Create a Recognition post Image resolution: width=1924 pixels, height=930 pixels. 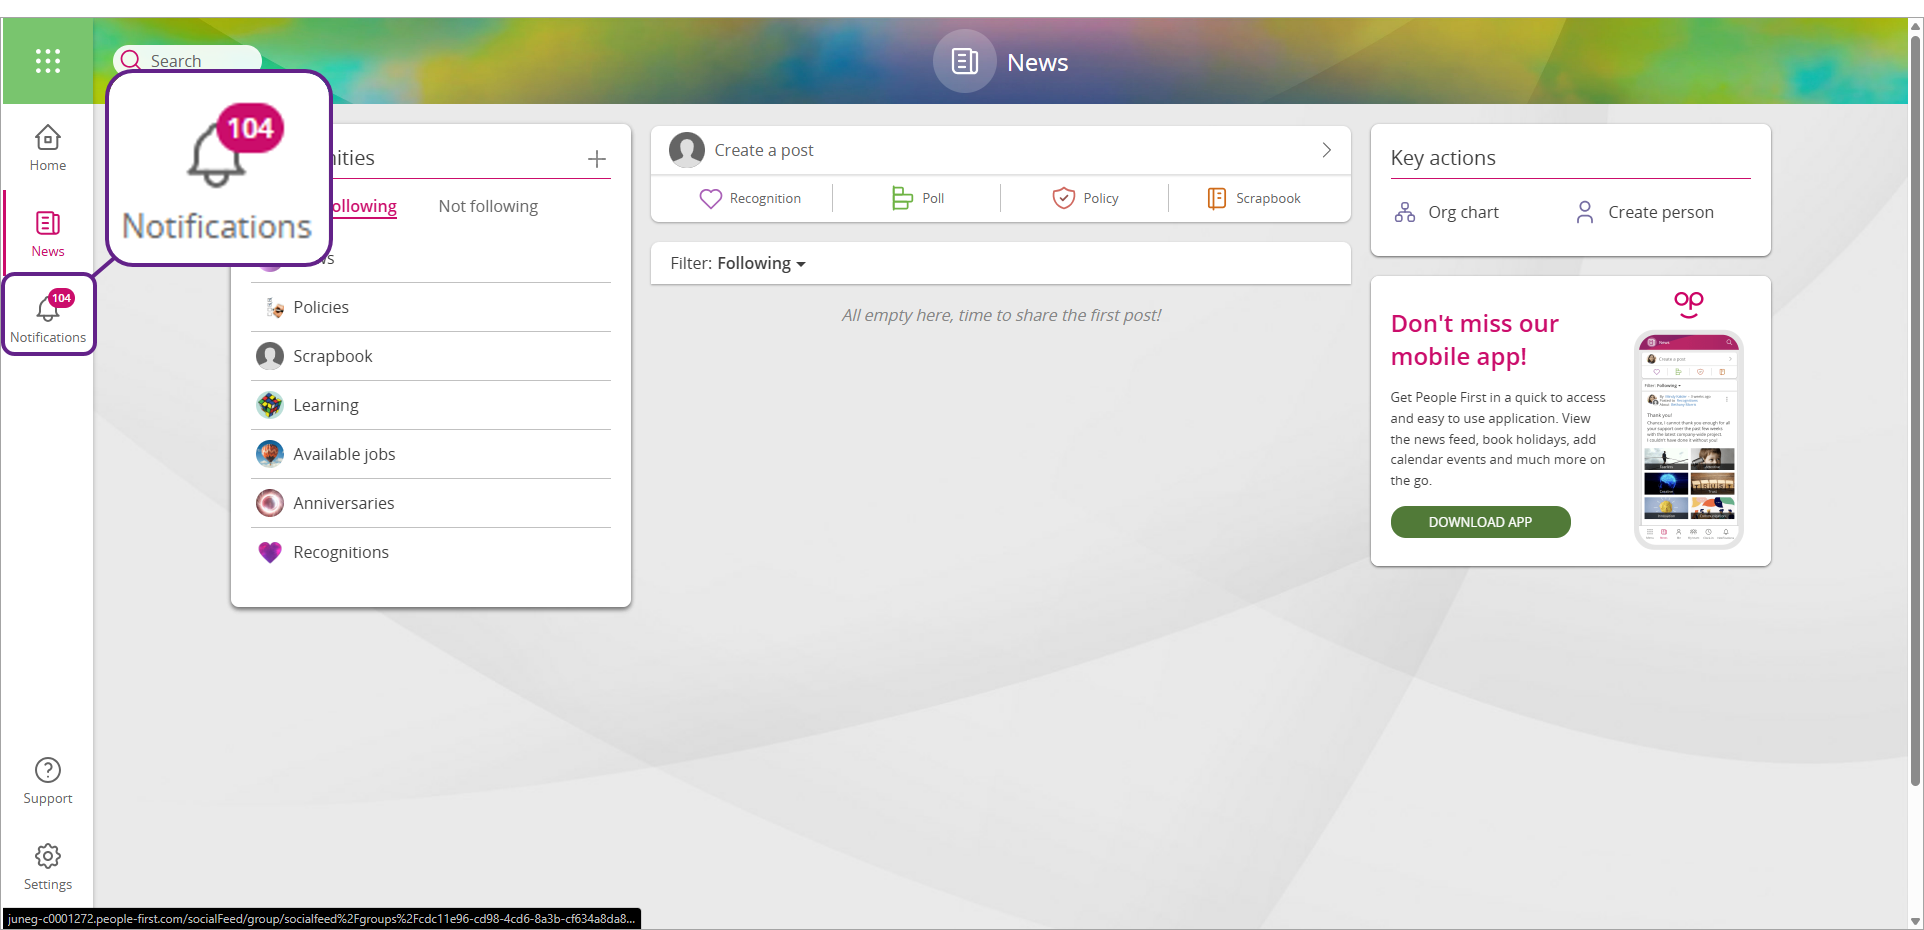point(750,199)
